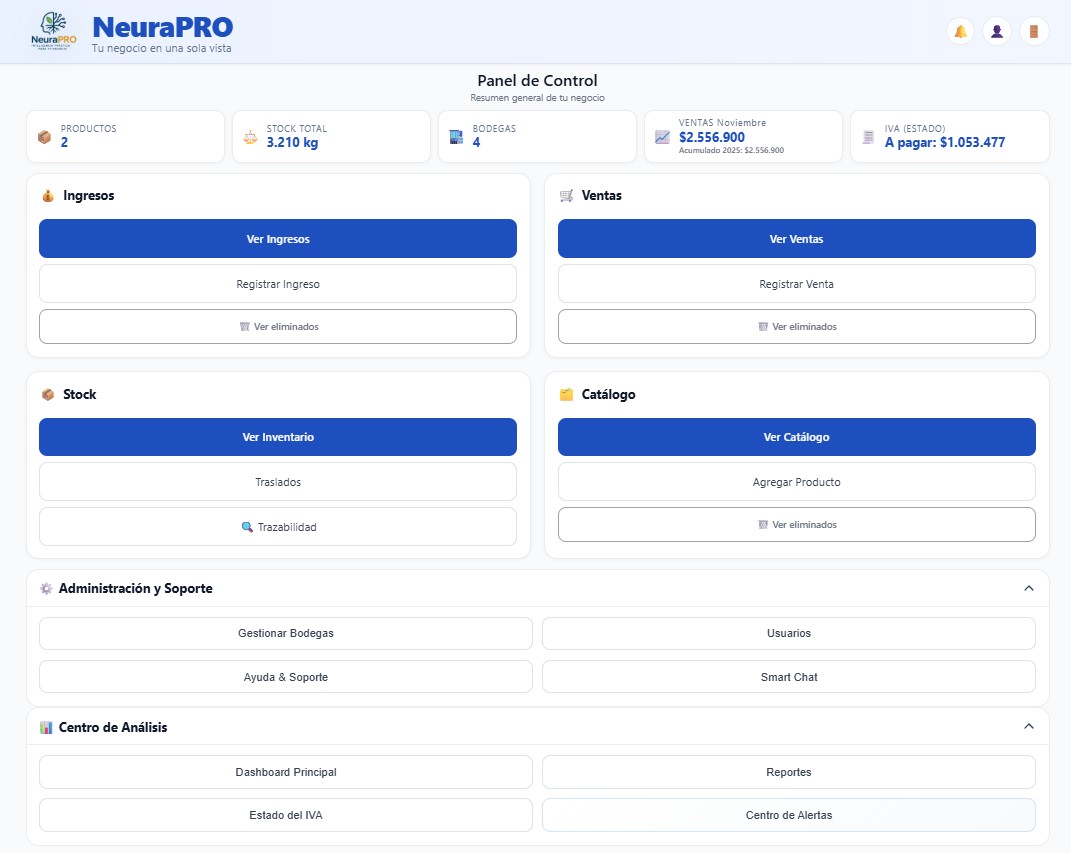Image resolution: width=1071 pixels, height=853 pixels.
Task: Click the PRODUCTOS summary card
Action: pyautogui.click(x=124, y=135)
